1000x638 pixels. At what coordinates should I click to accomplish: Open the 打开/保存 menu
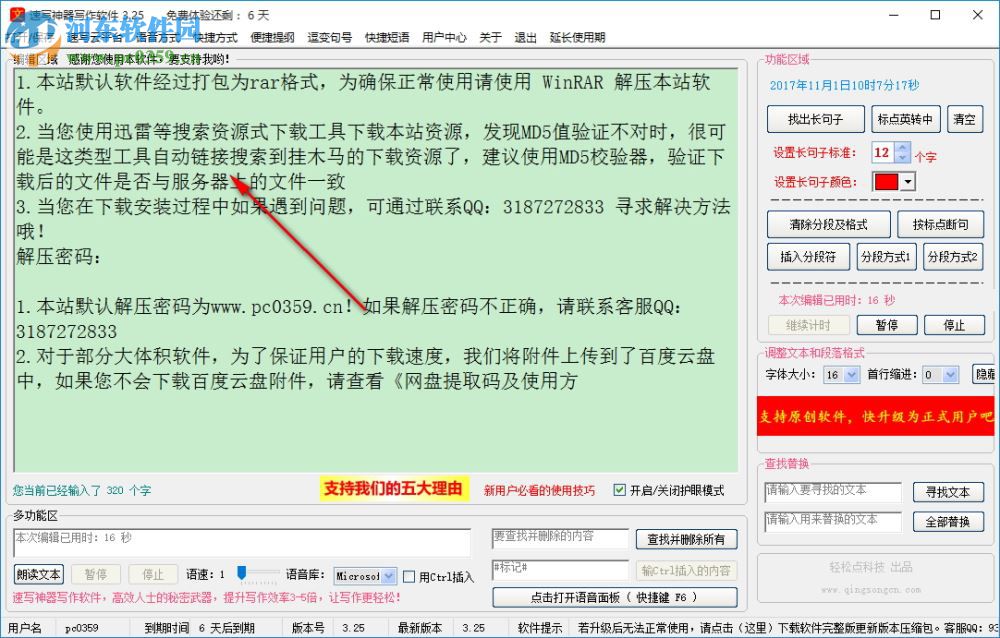click(30, 38)
